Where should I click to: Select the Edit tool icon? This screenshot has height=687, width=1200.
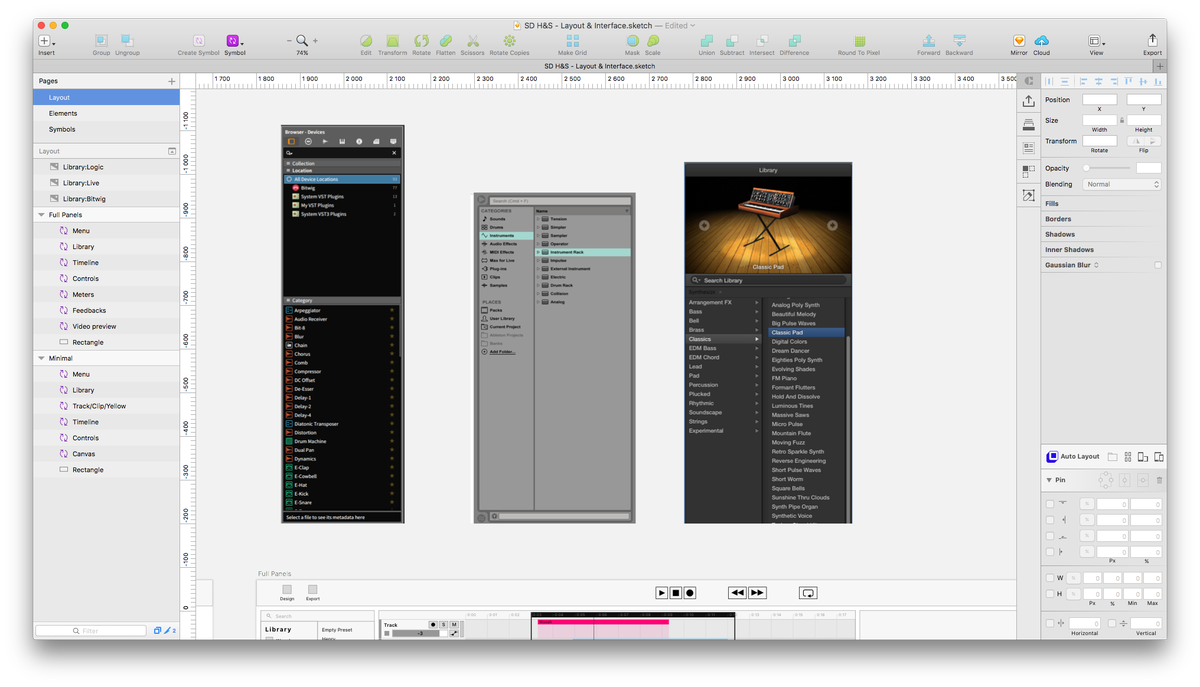[366, 42]
